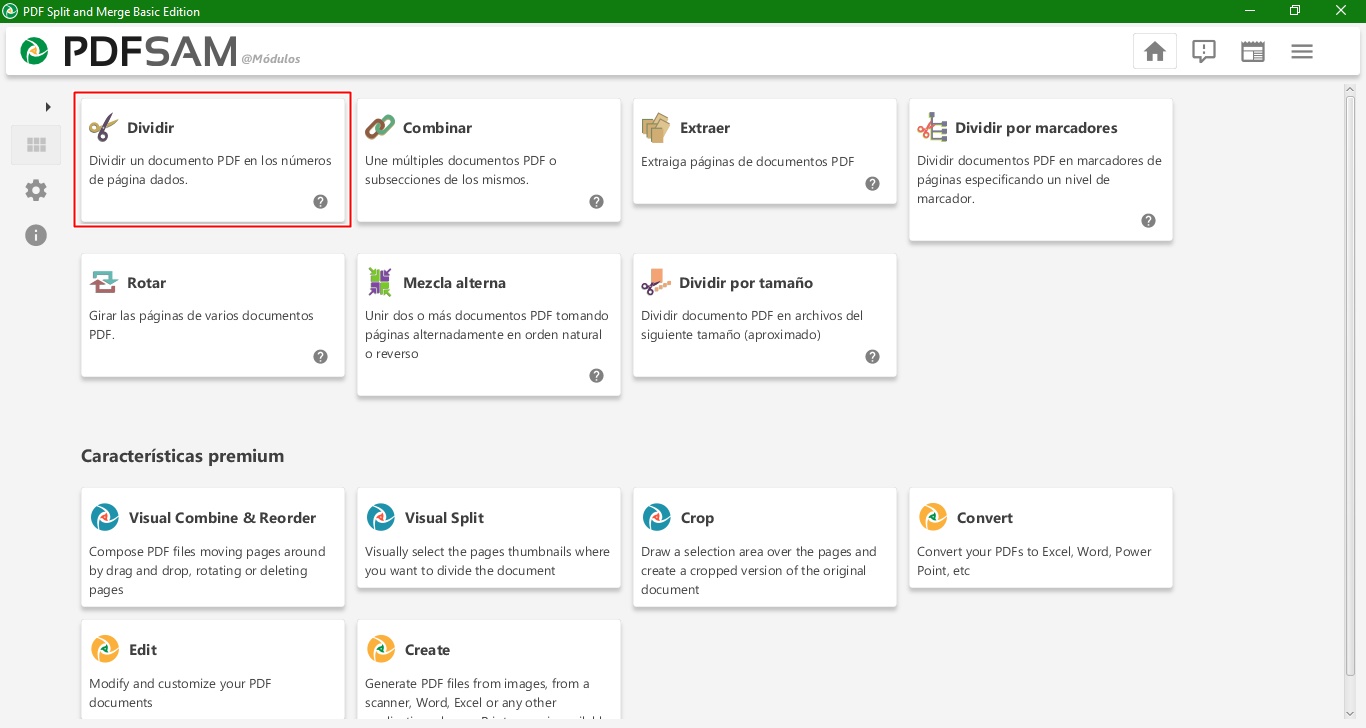1366x728 pixels.
Task: Click the orange Edit icon
Action: pos(105,649)
